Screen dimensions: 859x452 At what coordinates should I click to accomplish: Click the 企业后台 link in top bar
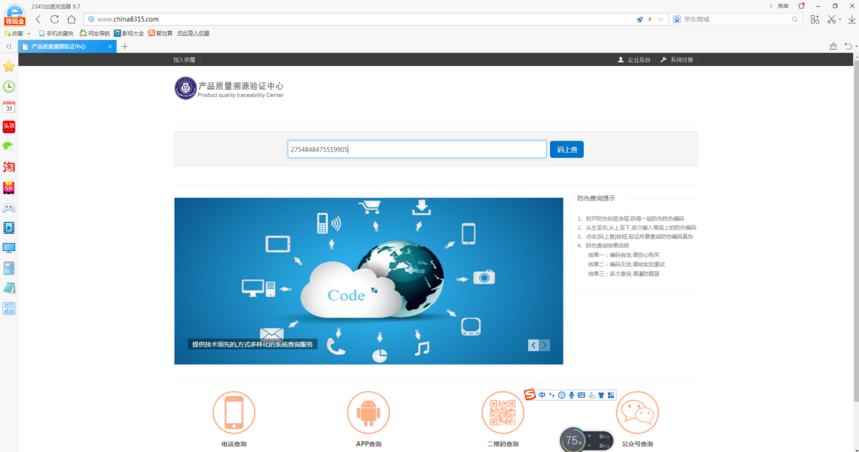click(634, 60)
